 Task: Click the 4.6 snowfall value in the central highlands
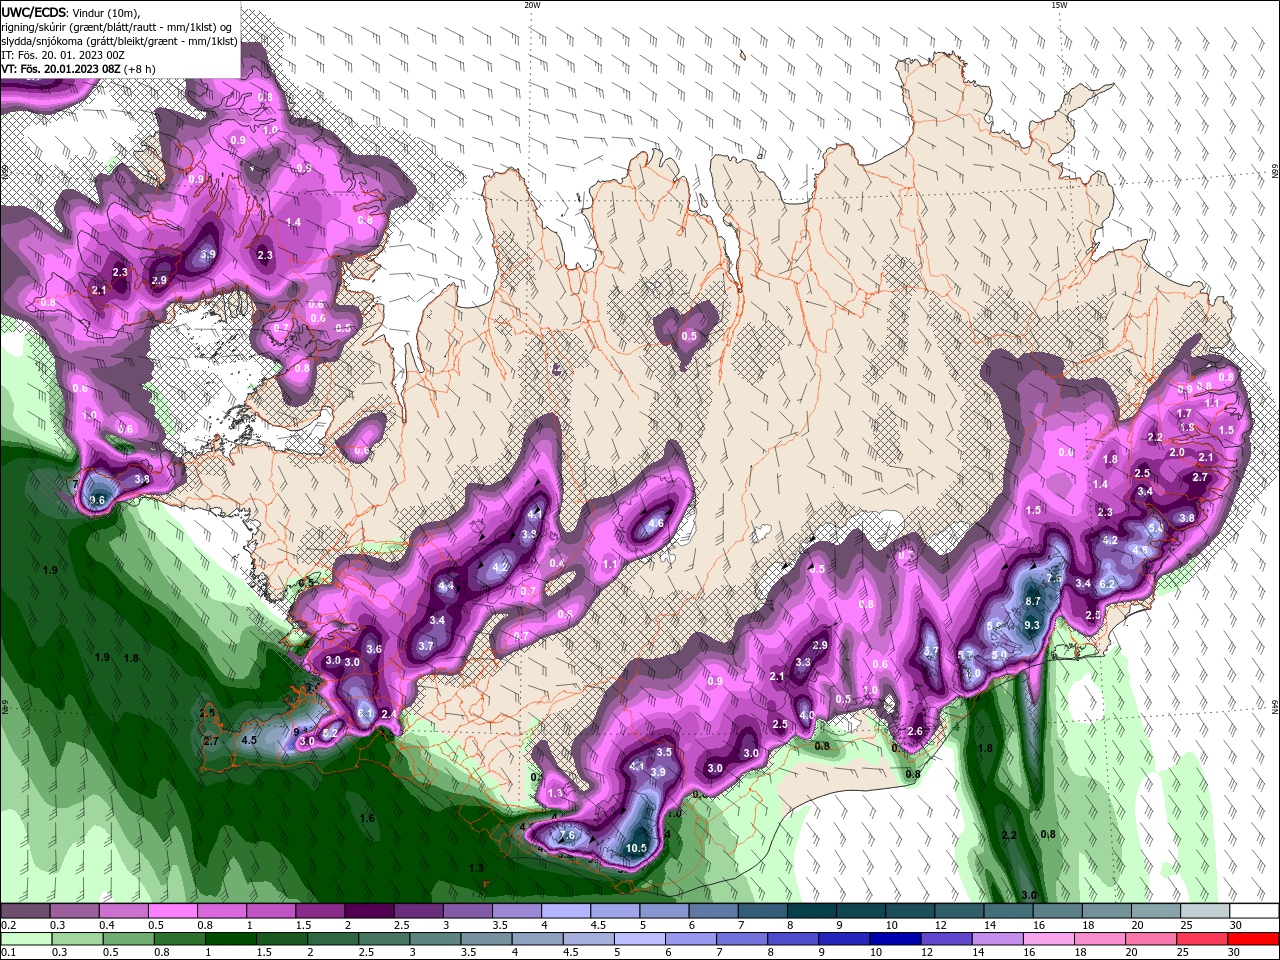click(x=656, y=523)
